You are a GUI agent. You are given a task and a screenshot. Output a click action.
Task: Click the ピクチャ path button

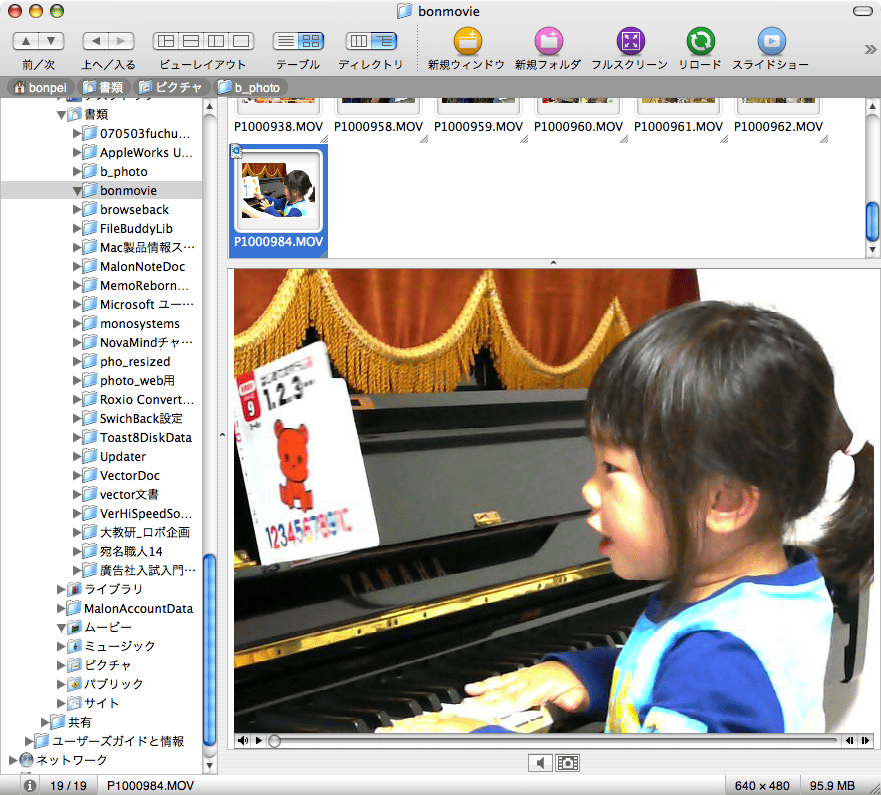[x=171, y=87]
